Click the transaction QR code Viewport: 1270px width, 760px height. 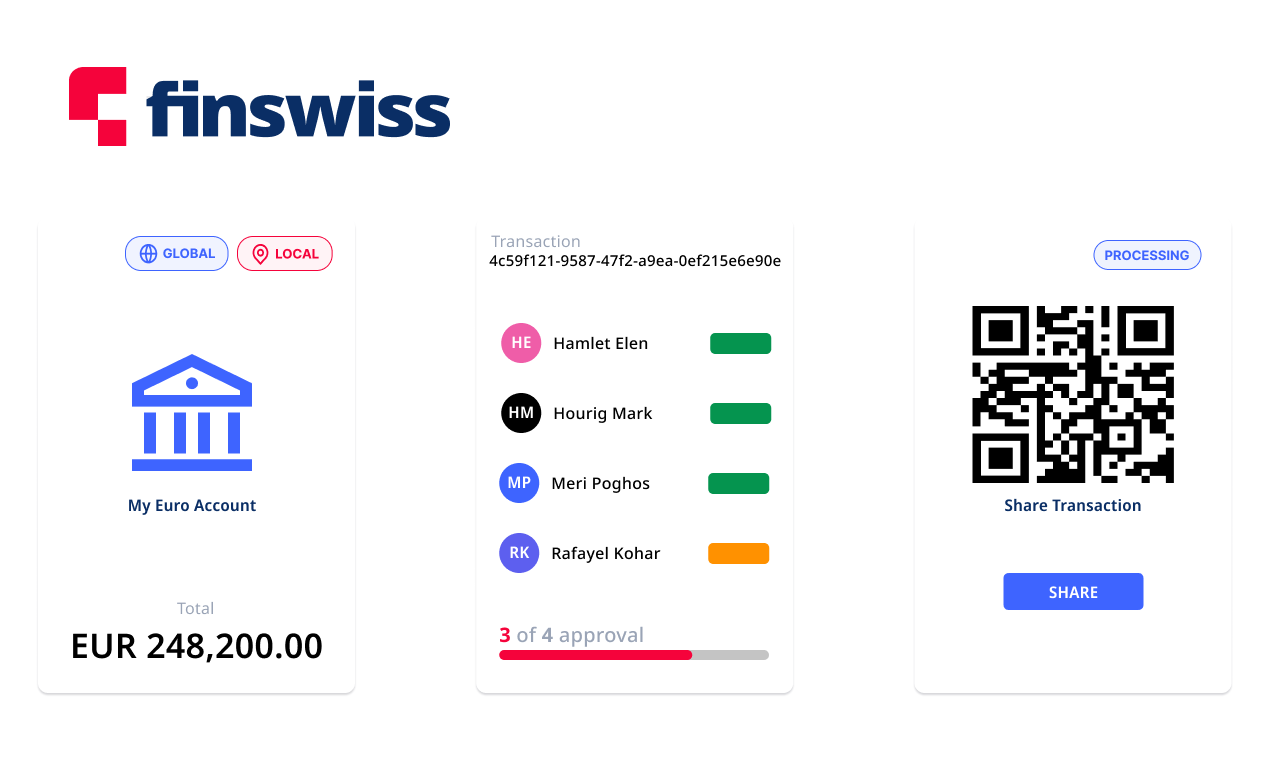pos(1073,394)
